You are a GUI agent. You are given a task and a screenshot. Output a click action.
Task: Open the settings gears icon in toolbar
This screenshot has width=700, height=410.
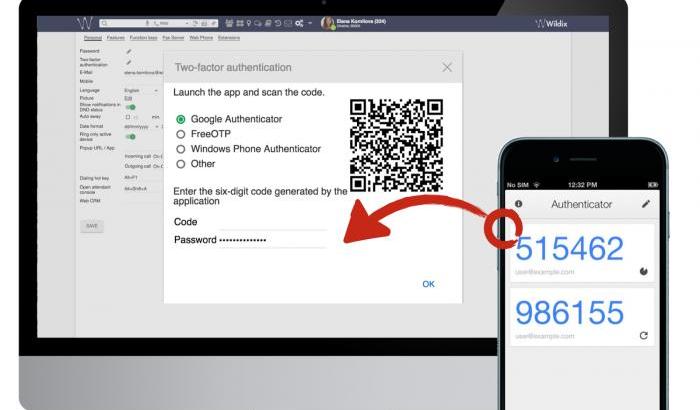[x=298, y=23]
